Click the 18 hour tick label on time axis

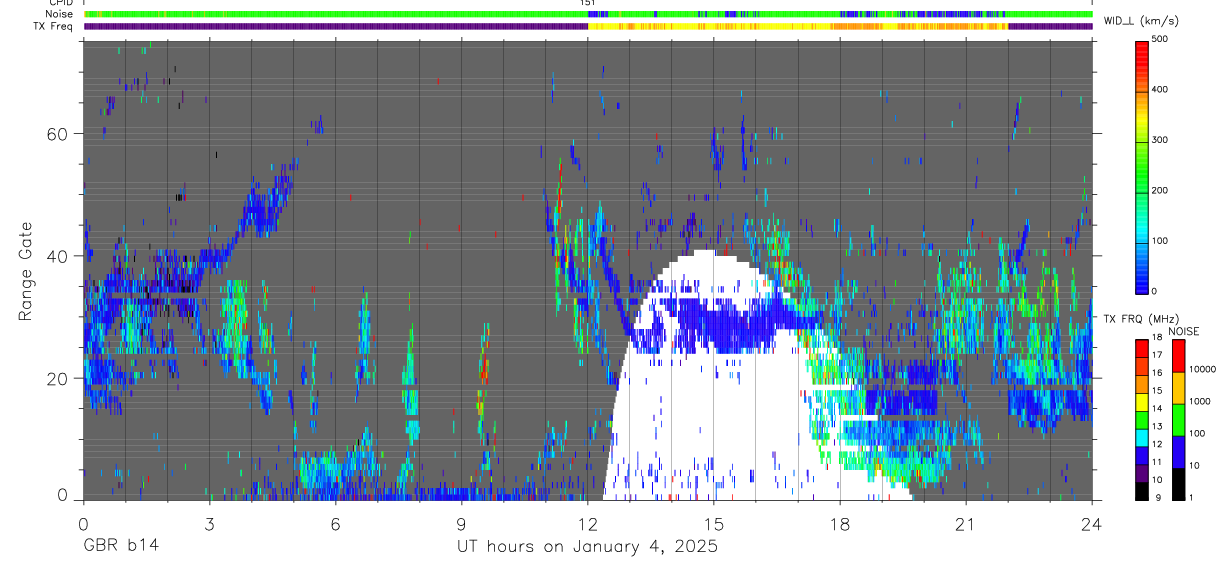(840, 524)
